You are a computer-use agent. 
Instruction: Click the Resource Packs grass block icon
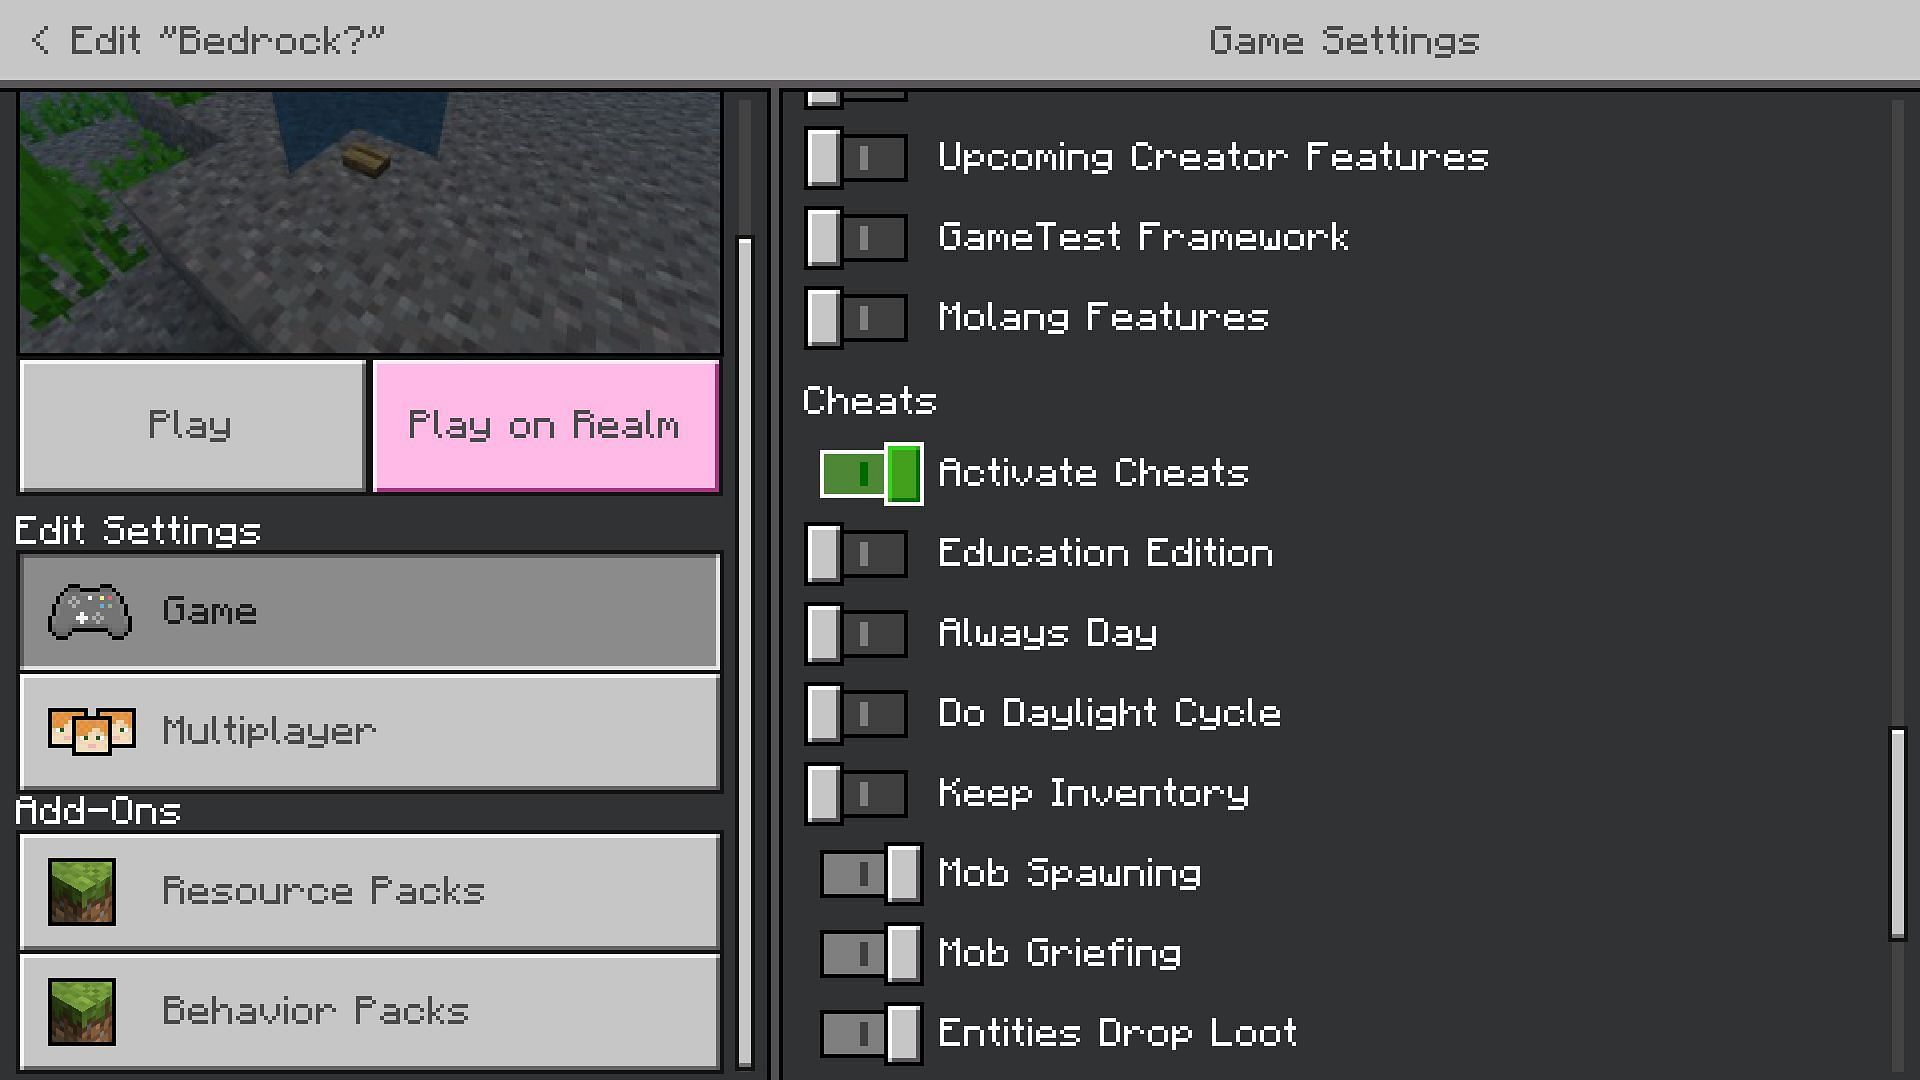pos(84,890)
